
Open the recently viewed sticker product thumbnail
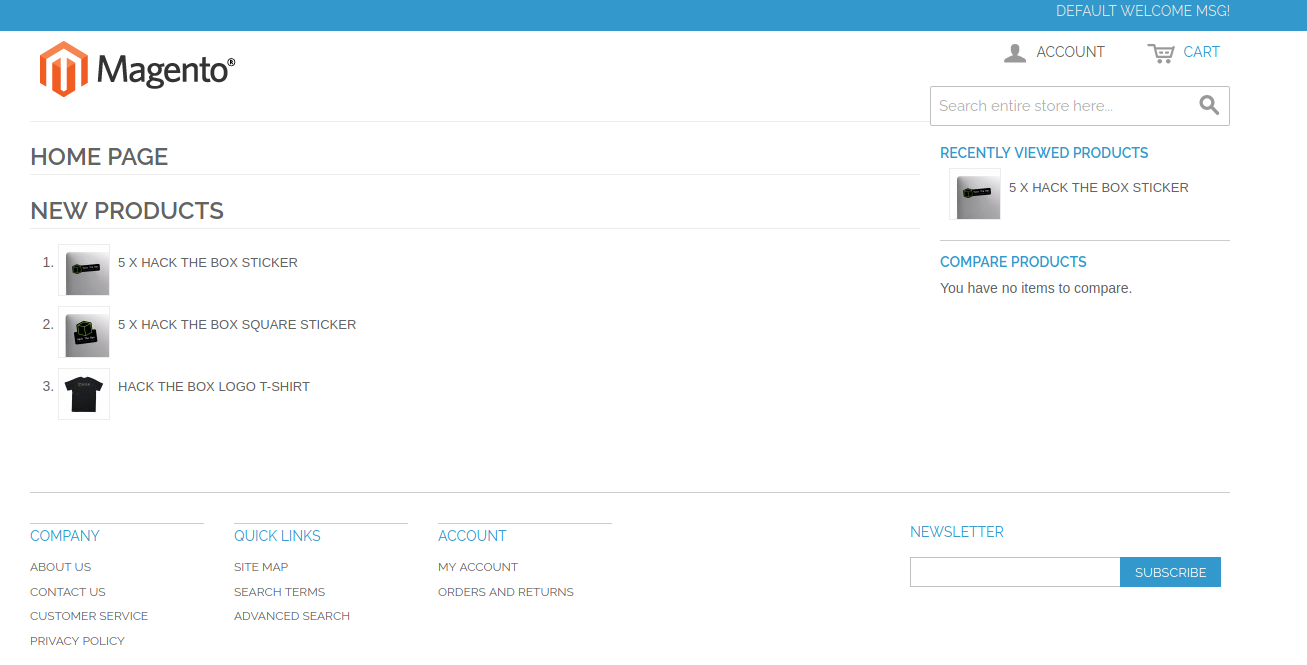974,193
